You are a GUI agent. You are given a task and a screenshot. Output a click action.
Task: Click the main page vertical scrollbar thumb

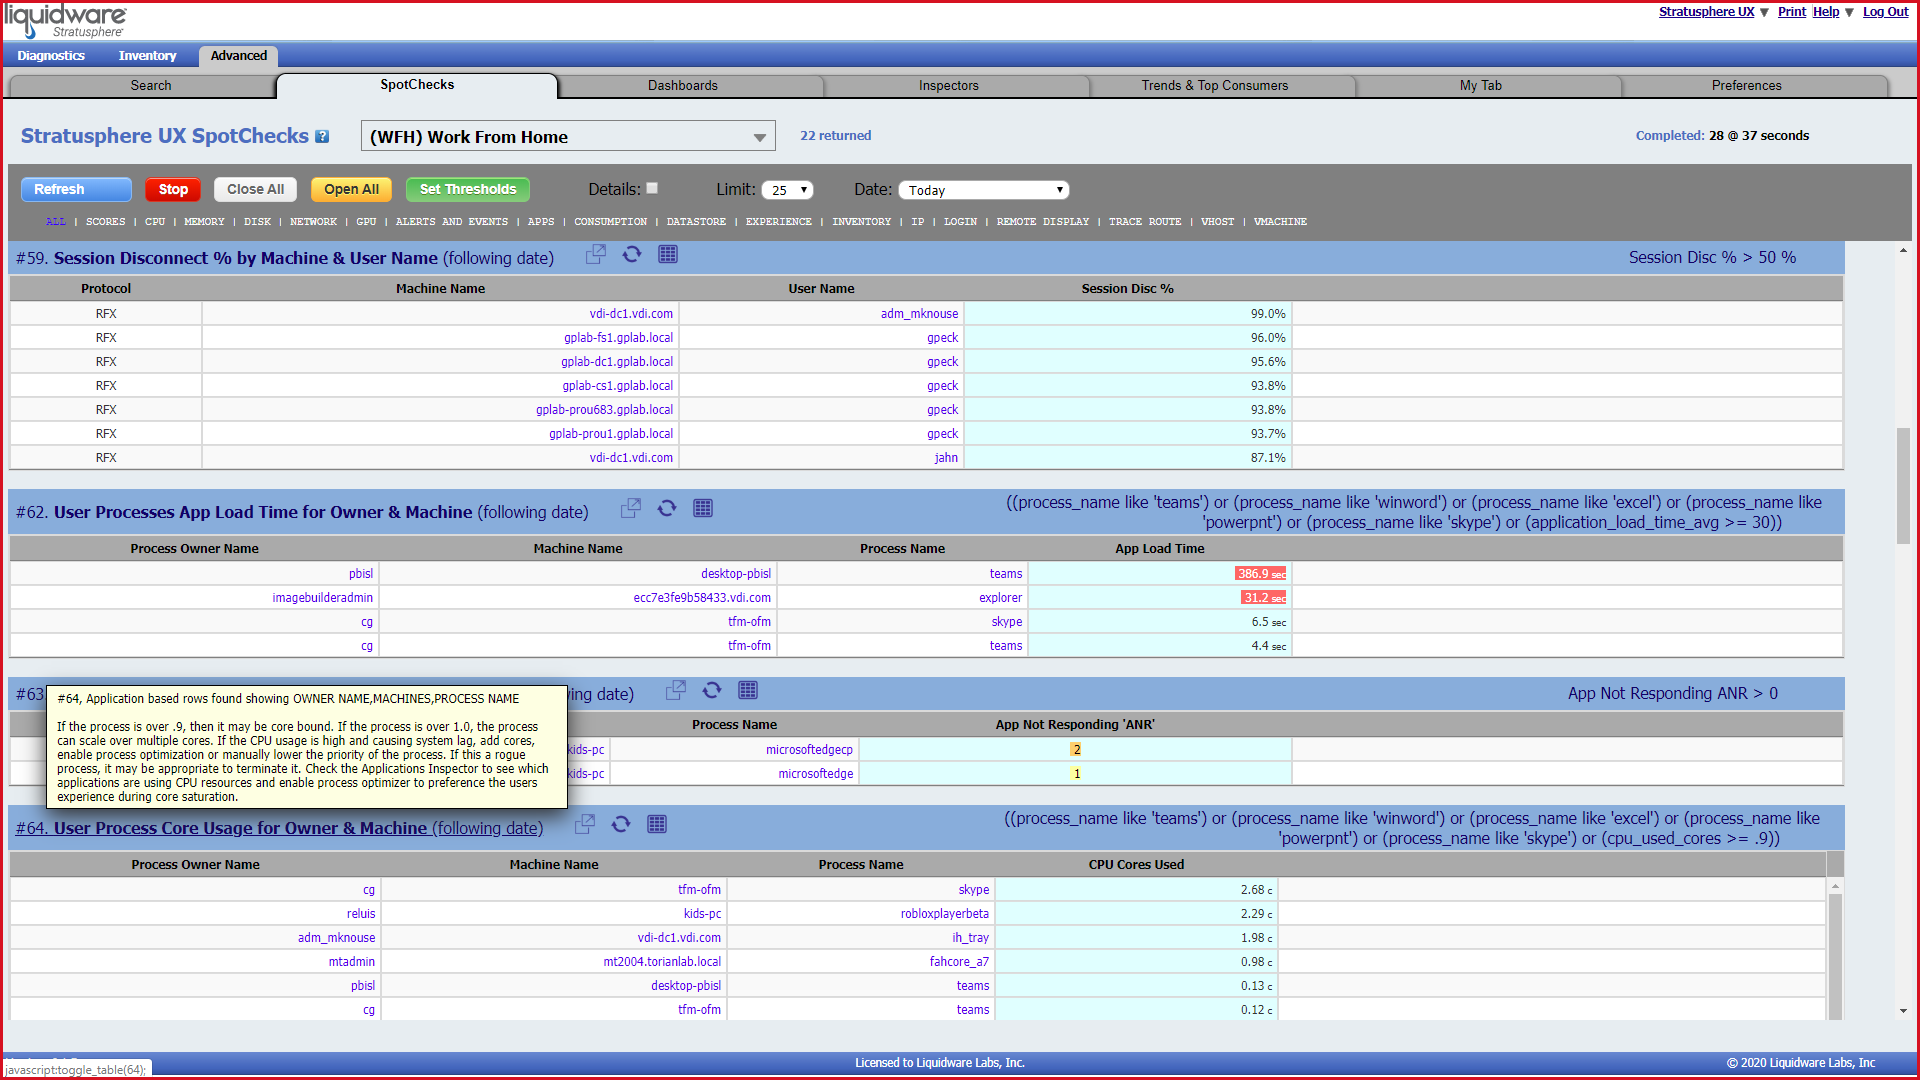1903,486
